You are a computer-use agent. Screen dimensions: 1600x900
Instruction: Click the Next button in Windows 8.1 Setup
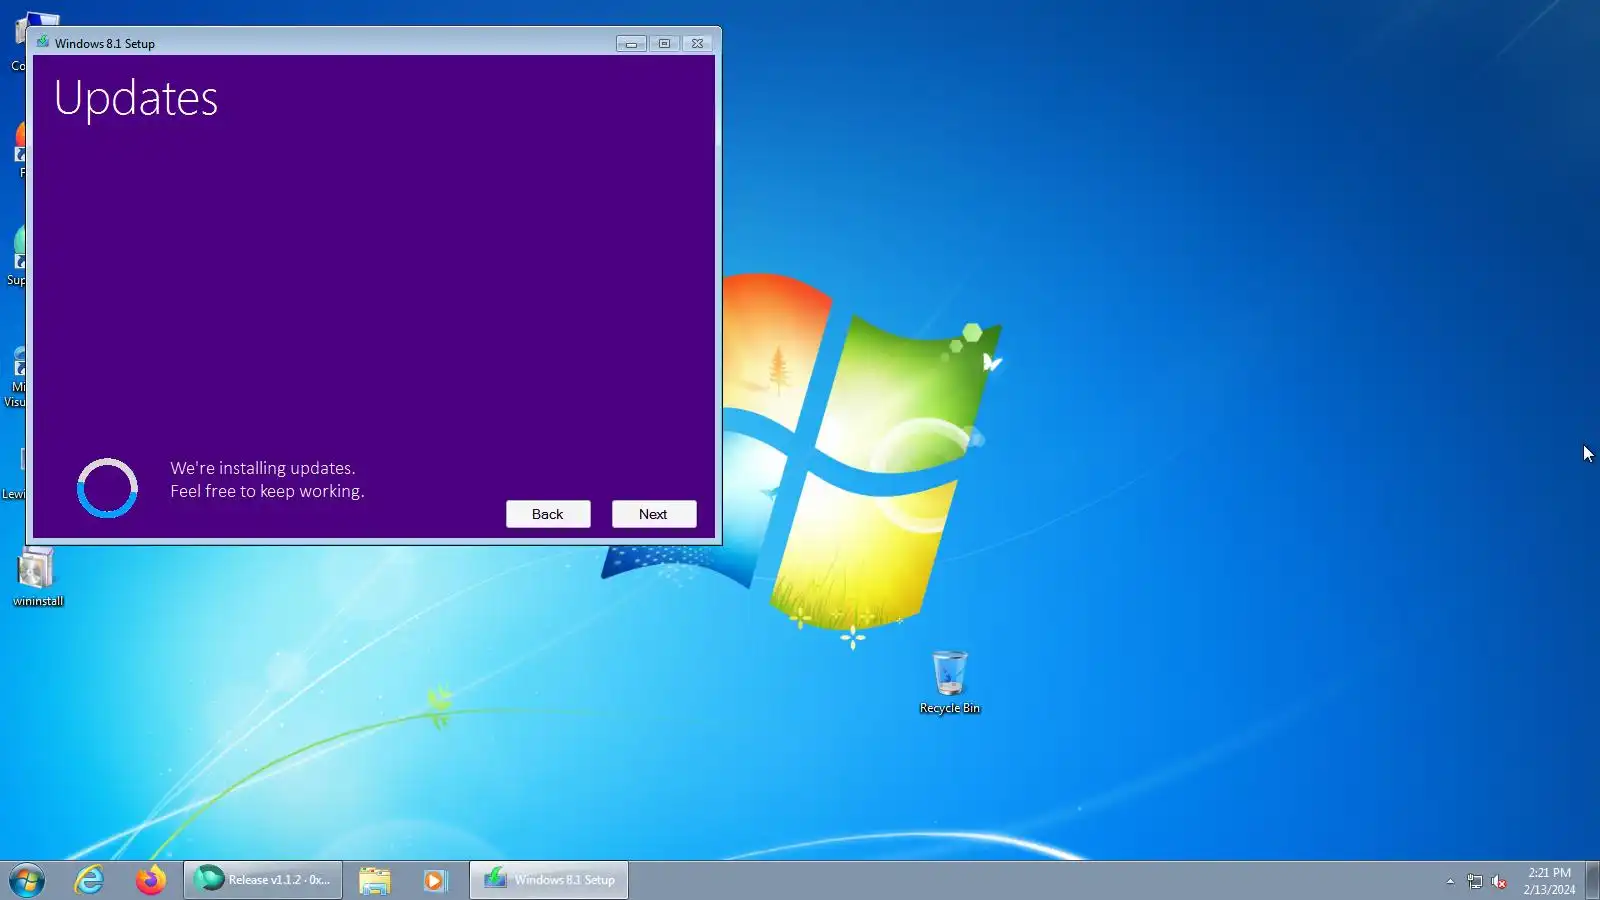coord(654,514)
